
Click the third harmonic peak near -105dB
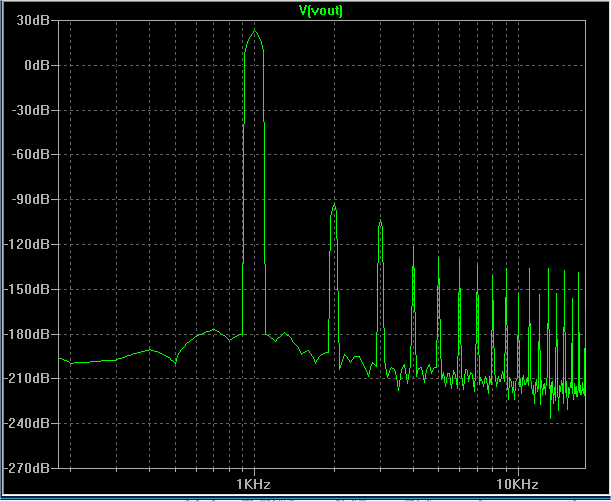coord(380,221)
